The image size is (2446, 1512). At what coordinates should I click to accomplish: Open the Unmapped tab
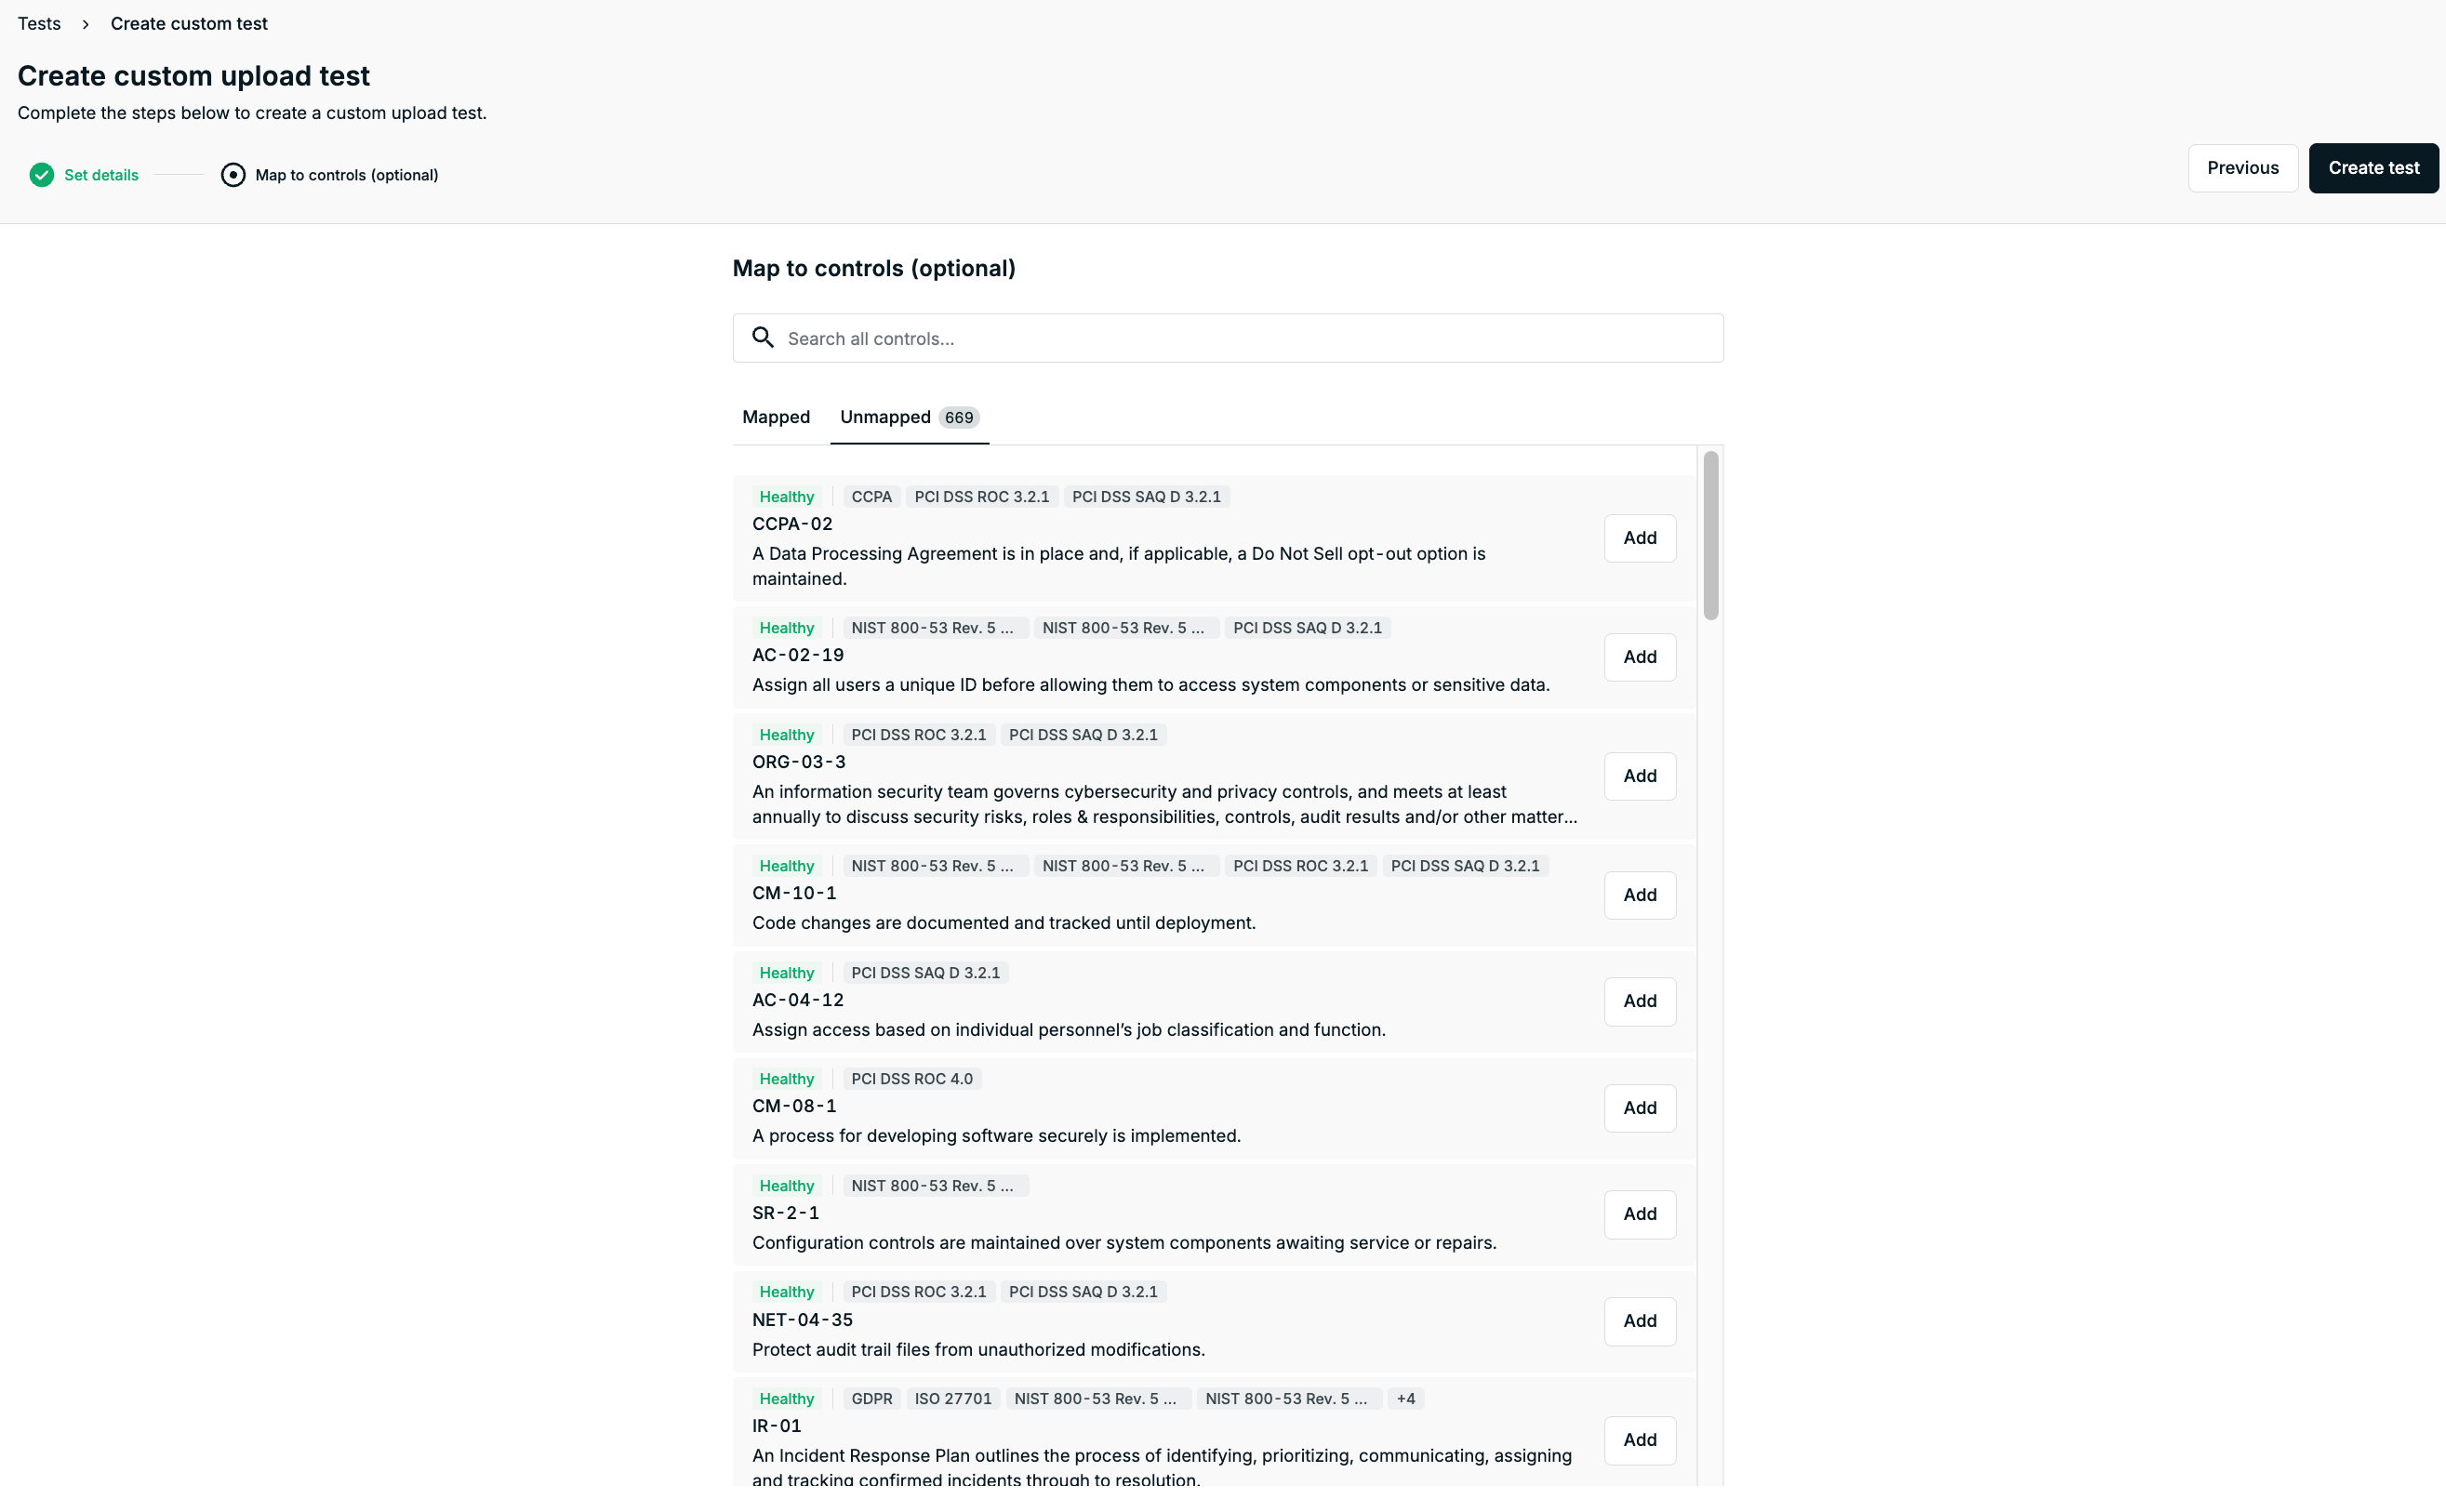tap(909, 417)
